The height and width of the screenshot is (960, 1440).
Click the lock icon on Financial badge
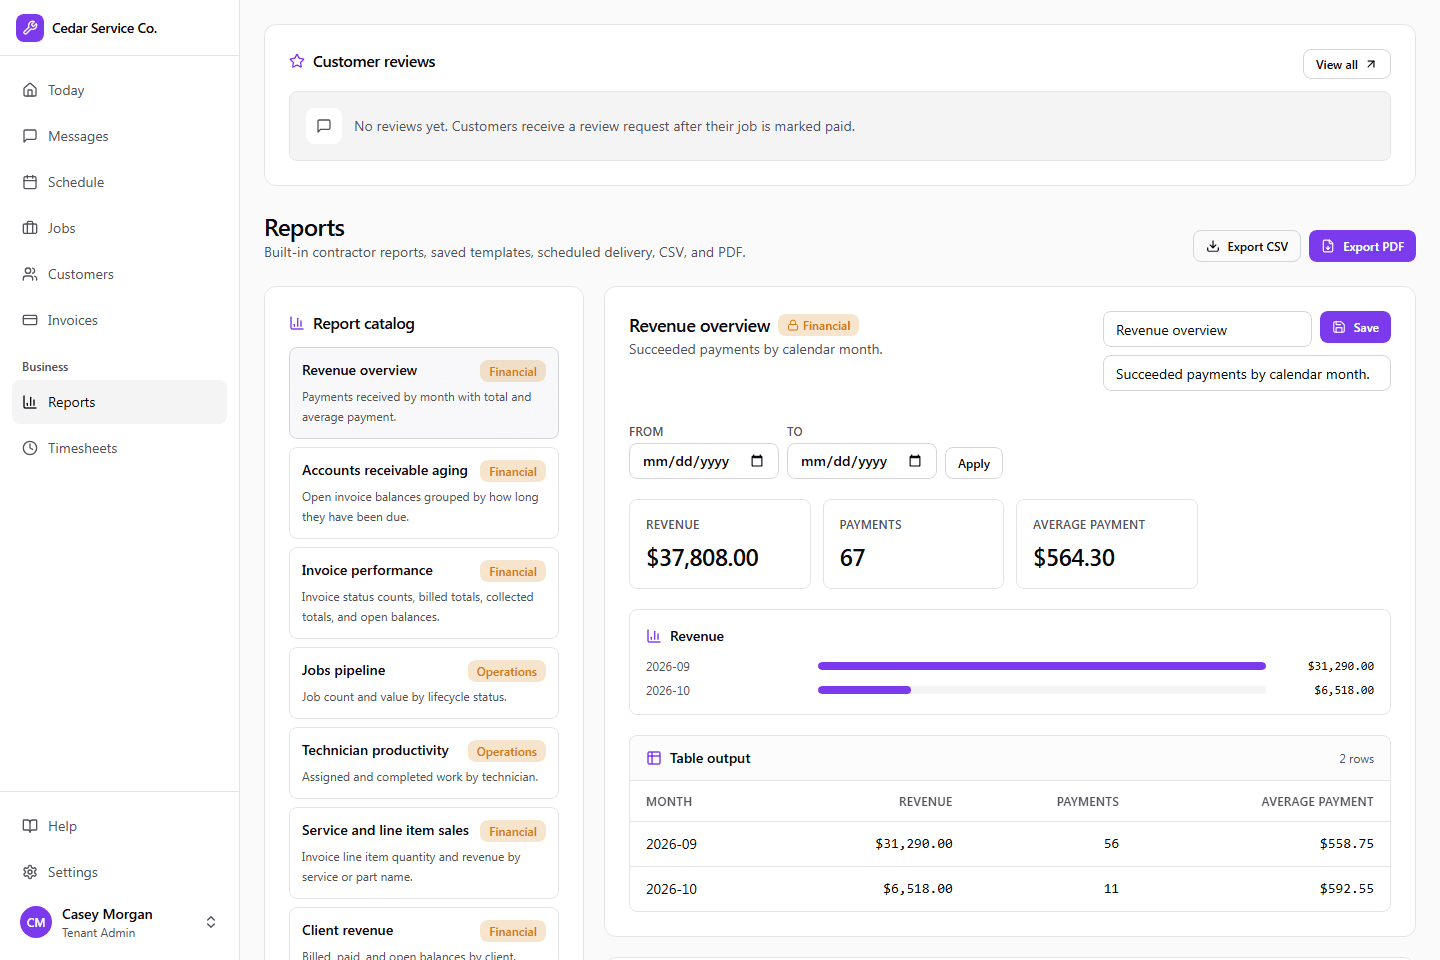pos(793,325)
